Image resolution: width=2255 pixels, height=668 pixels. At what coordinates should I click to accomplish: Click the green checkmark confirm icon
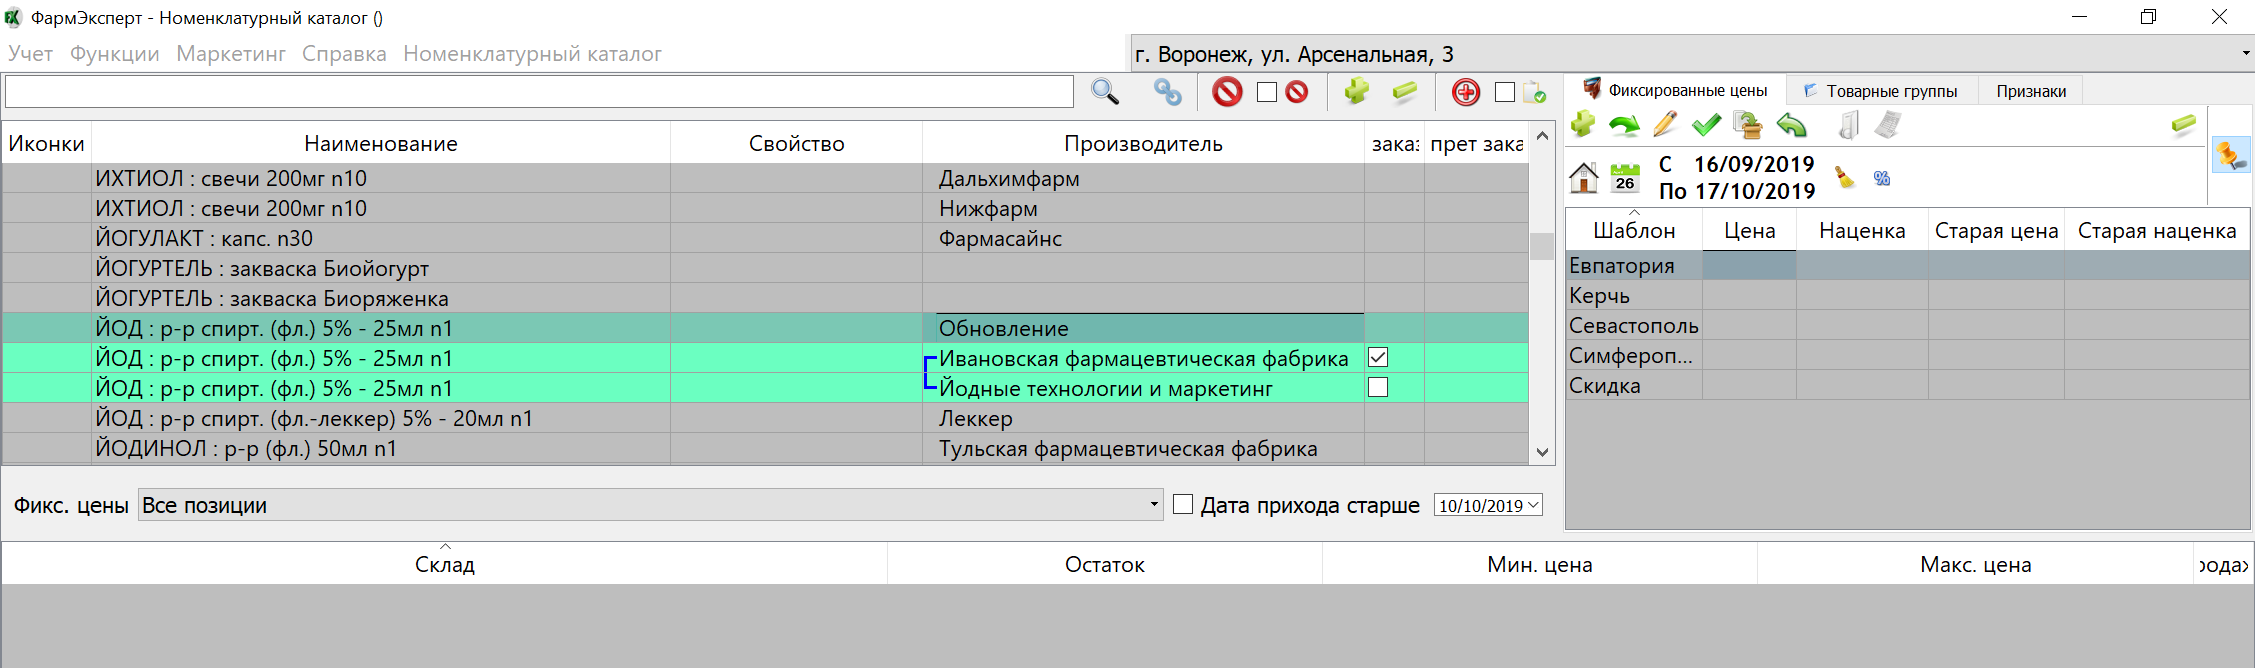pyautogui.click(x=1706, y=125)
